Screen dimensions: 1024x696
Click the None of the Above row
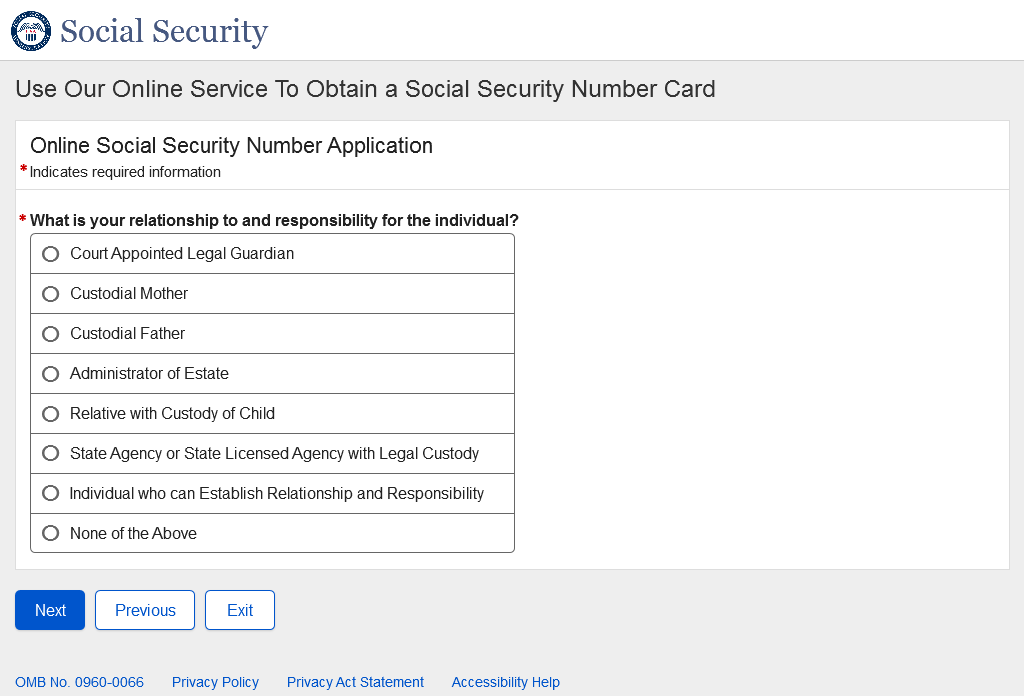pos(272,534)
